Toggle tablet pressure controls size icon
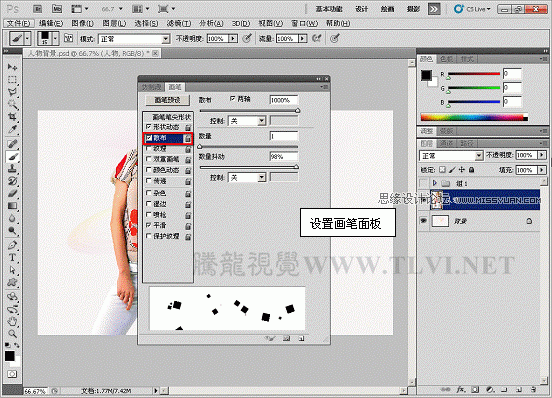Image resolution: width=552 pixels, height=398 pixels. (334, 38)
